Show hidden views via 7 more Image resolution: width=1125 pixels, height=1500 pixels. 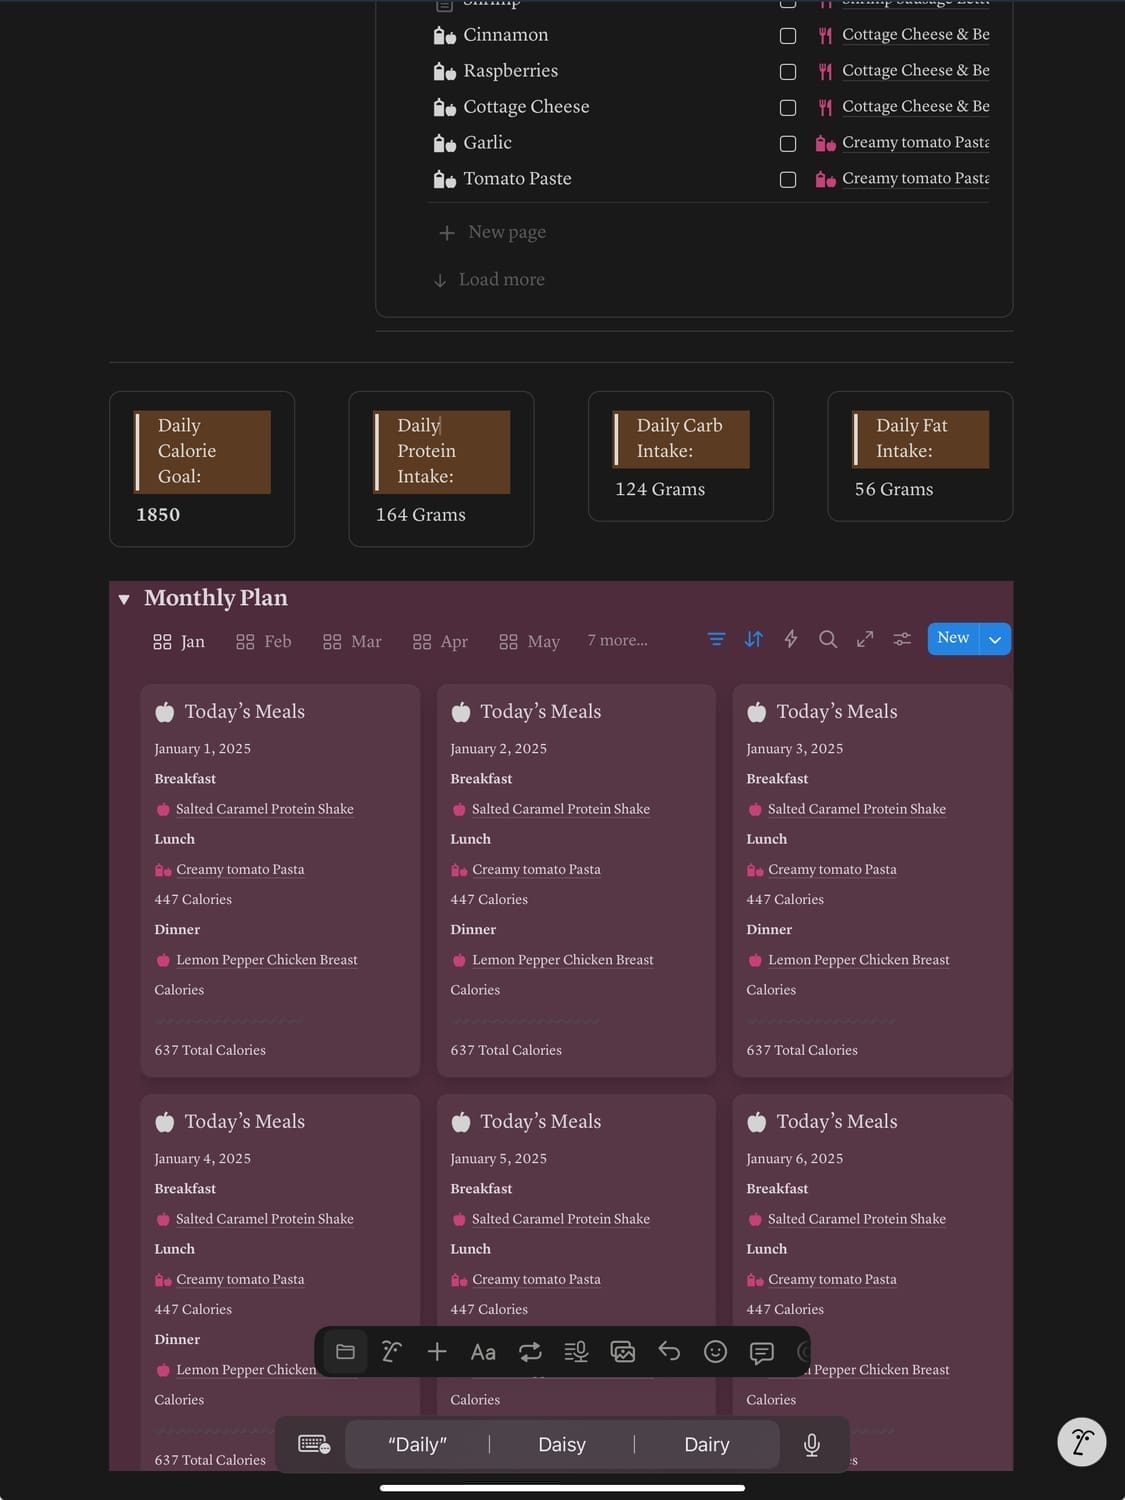pos(617,640)
